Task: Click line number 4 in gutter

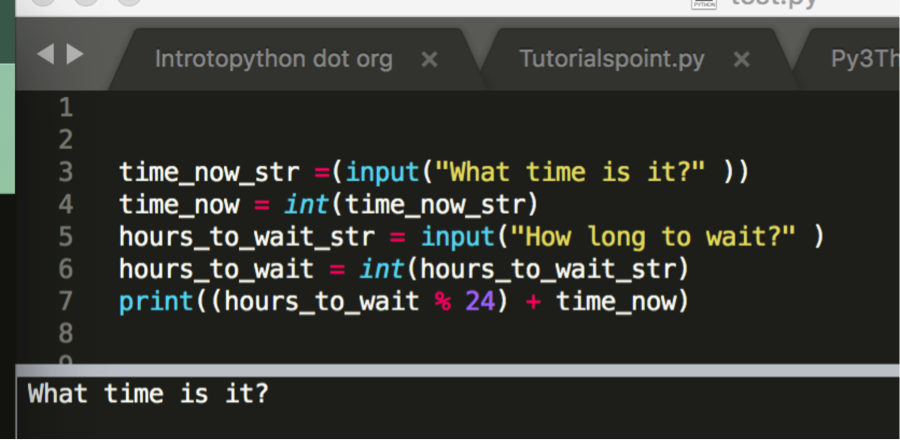Action: [66, 205]
